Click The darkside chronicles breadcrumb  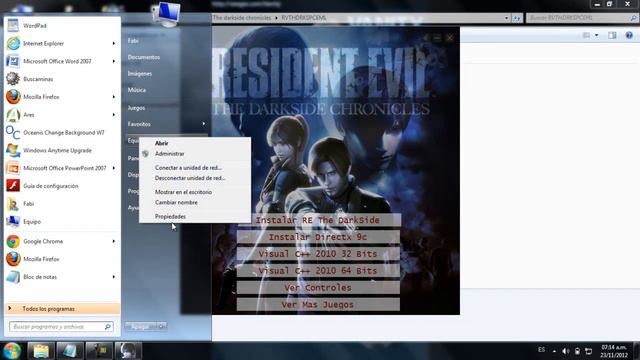click(242, 18)
